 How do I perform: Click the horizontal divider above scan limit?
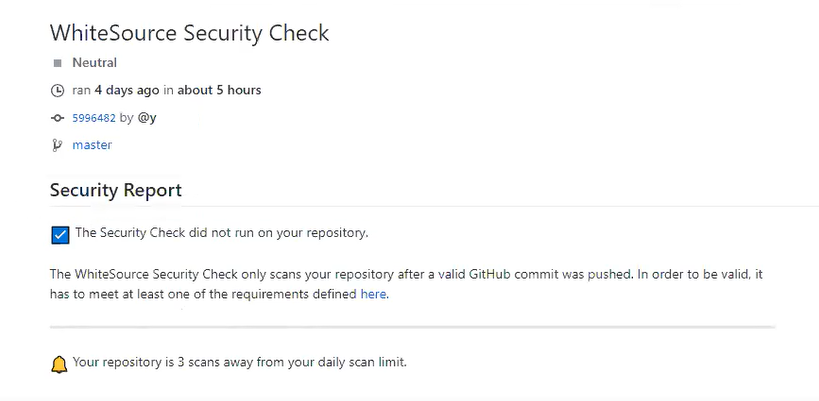pos(412,327)
